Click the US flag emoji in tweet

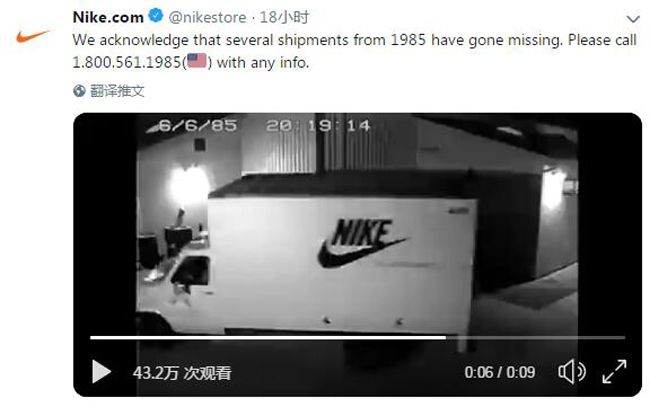click(x=197, y=61)
